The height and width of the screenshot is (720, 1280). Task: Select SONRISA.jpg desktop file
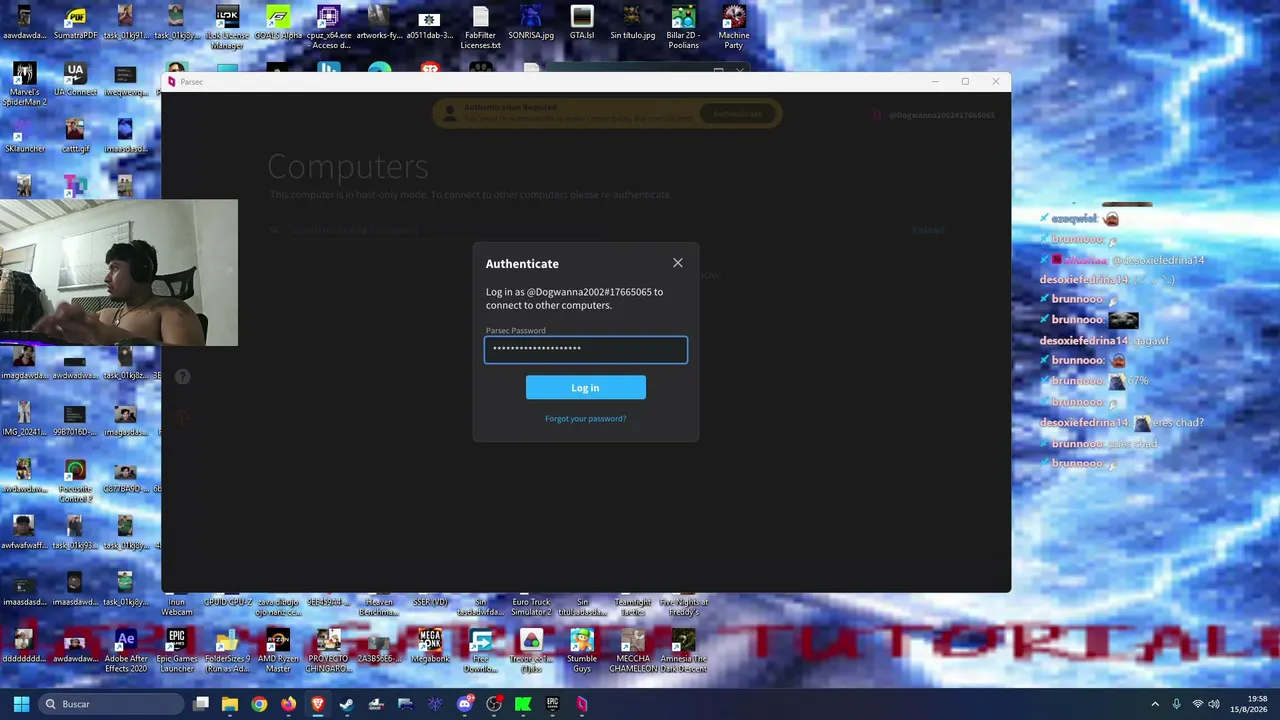point(531,24)
